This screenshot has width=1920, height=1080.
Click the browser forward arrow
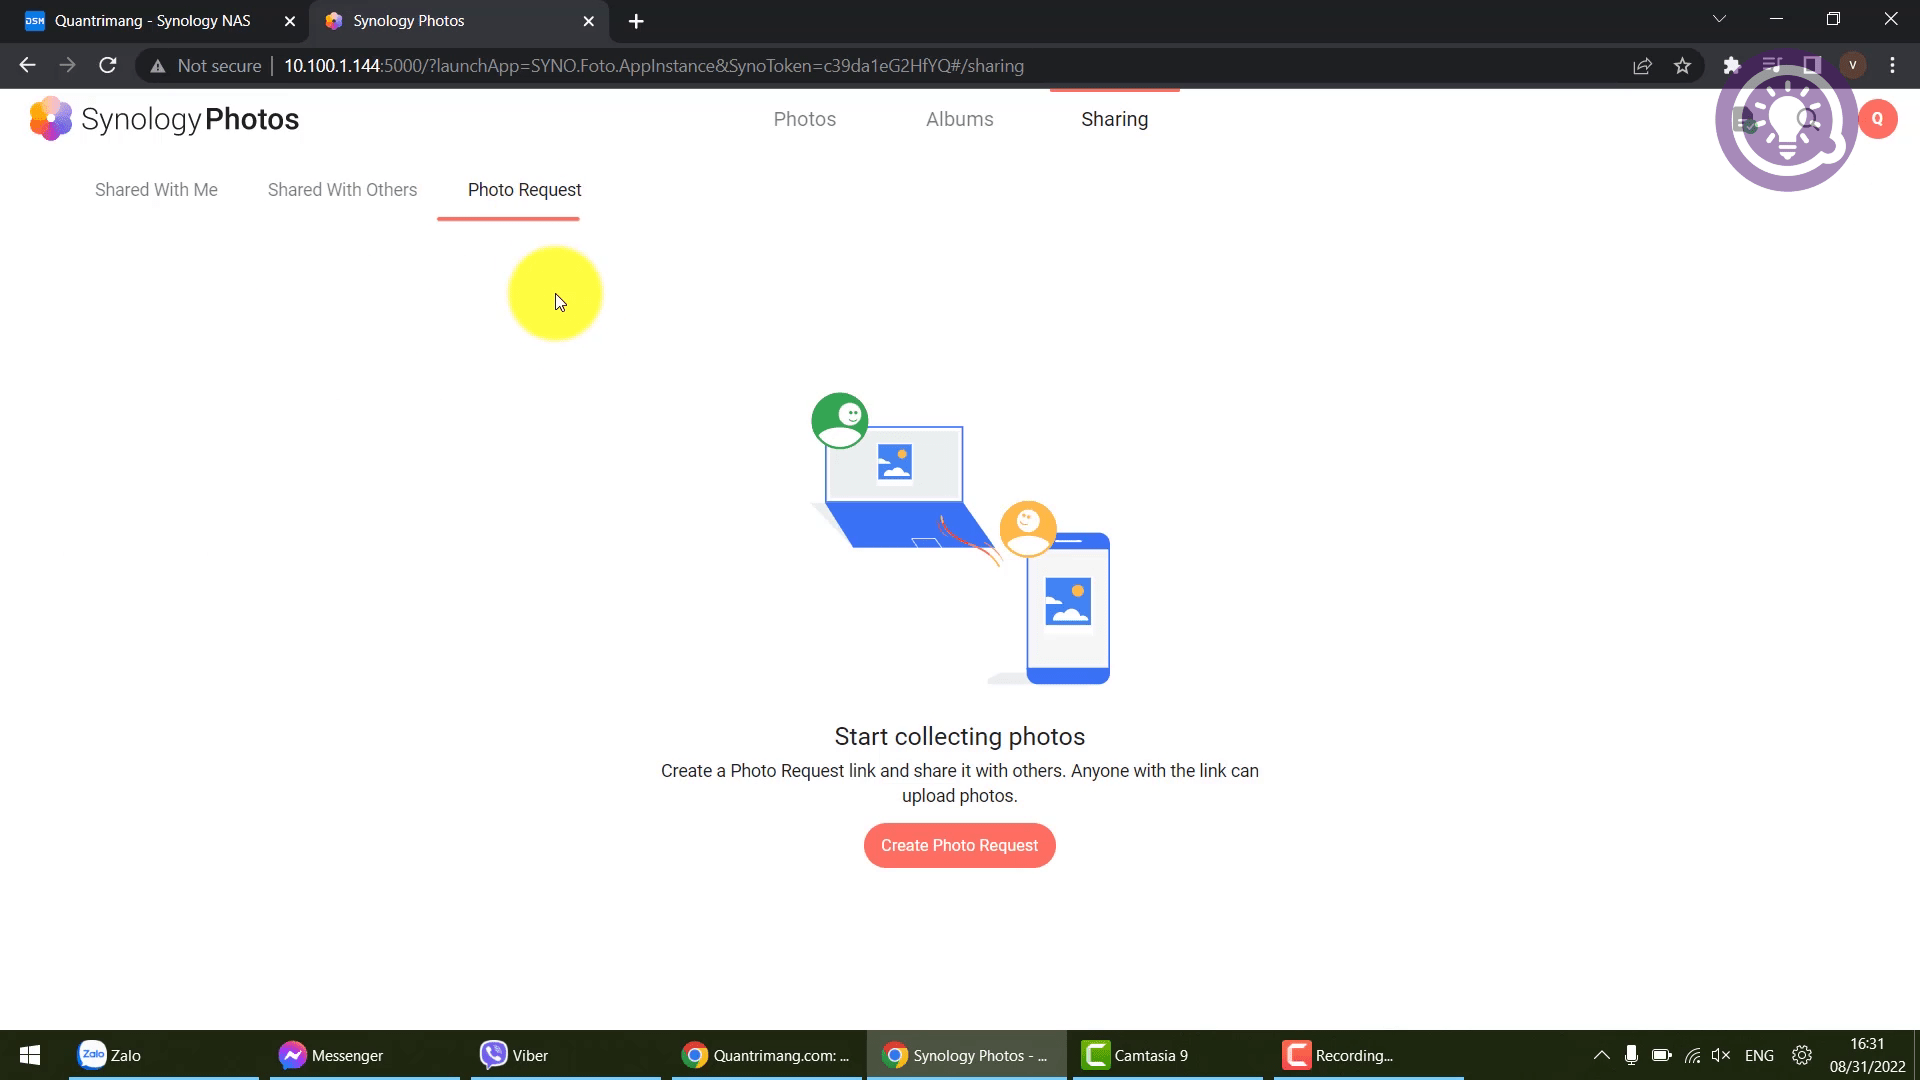pos(67,66)
